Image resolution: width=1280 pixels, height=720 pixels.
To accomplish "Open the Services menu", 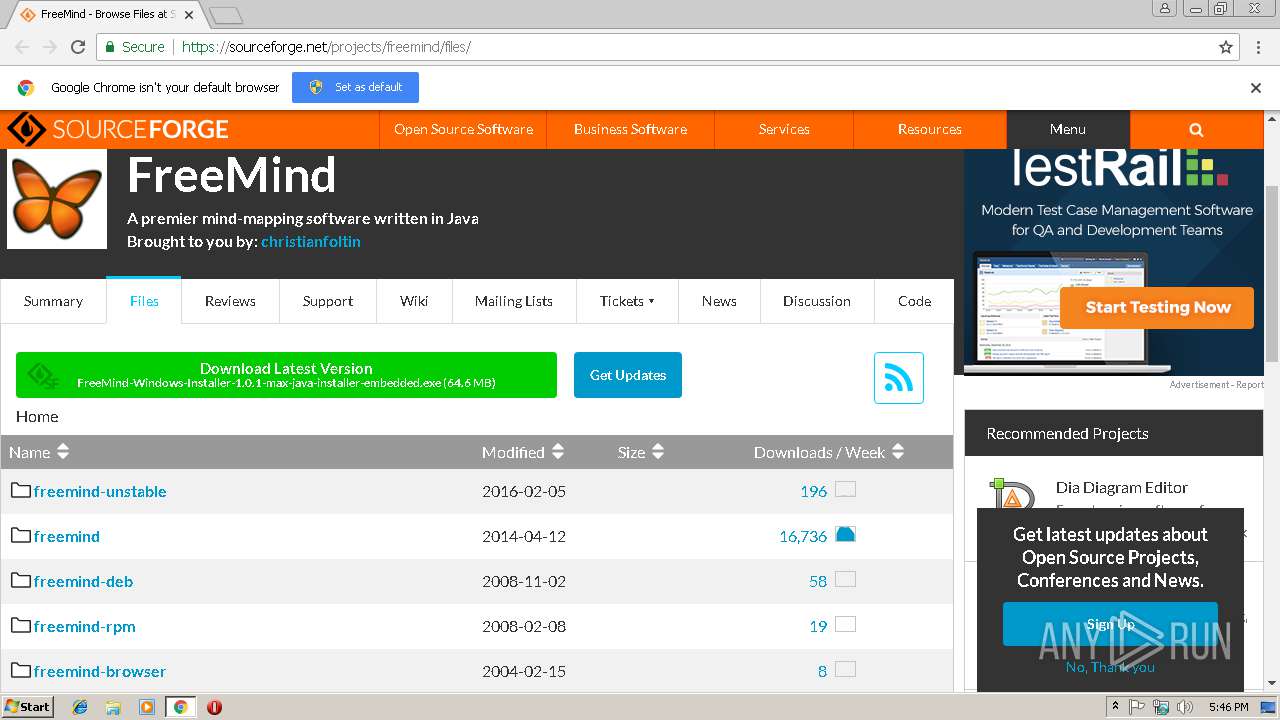I will point(784,129).
